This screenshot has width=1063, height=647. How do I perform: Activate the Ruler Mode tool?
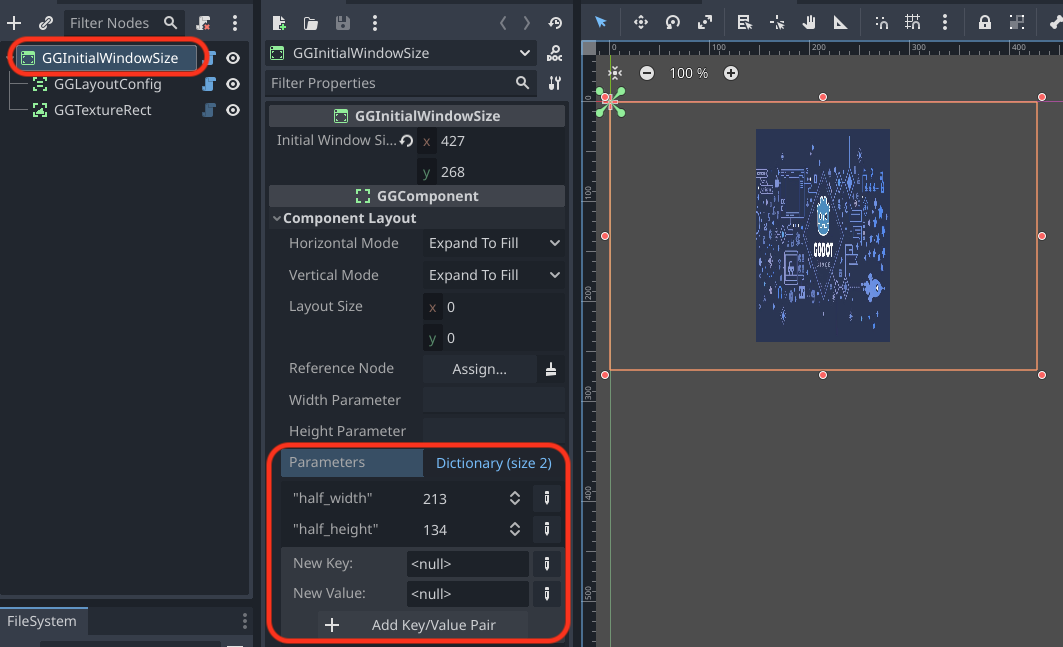point(841,22)
